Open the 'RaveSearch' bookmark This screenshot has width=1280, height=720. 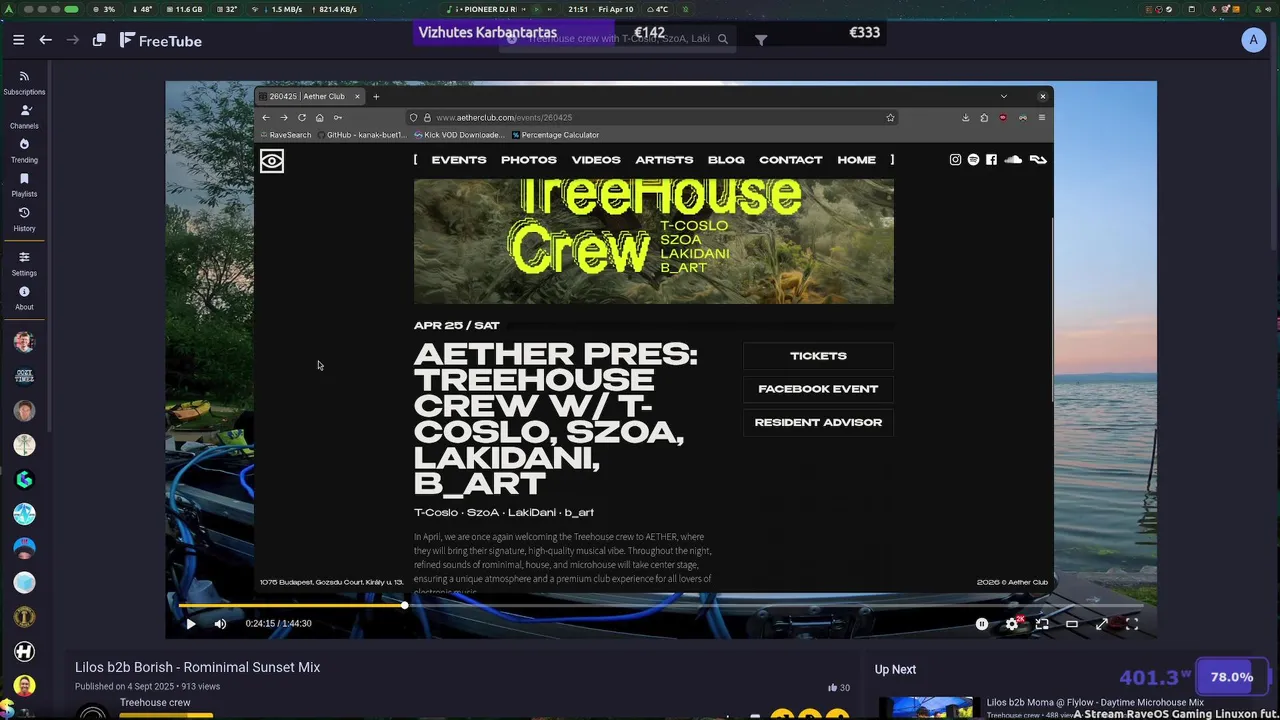(x=285, y=135)
